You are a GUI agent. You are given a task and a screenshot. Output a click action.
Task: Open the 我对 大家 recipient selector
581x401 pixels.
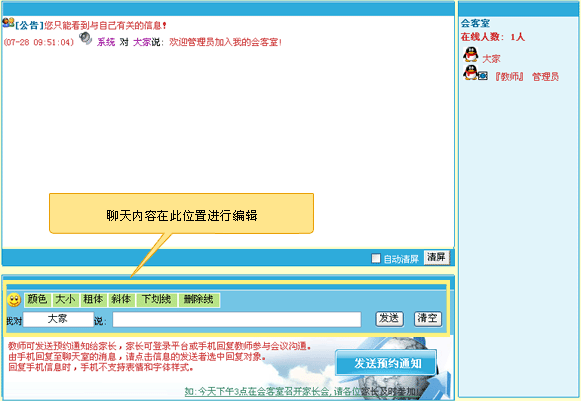[x=58, y=319]
